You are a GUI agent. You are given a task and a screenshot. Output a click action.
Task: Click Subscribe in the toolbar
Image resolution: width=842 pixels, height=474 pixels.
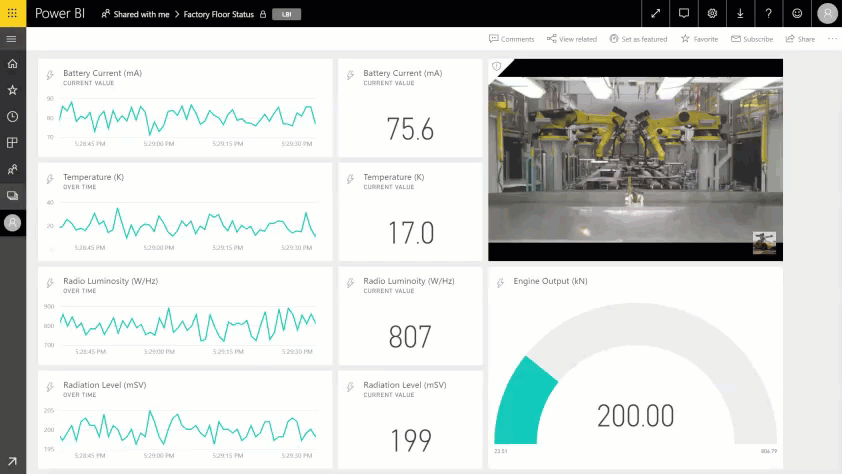pyautogui.click(x=752, y=39)
